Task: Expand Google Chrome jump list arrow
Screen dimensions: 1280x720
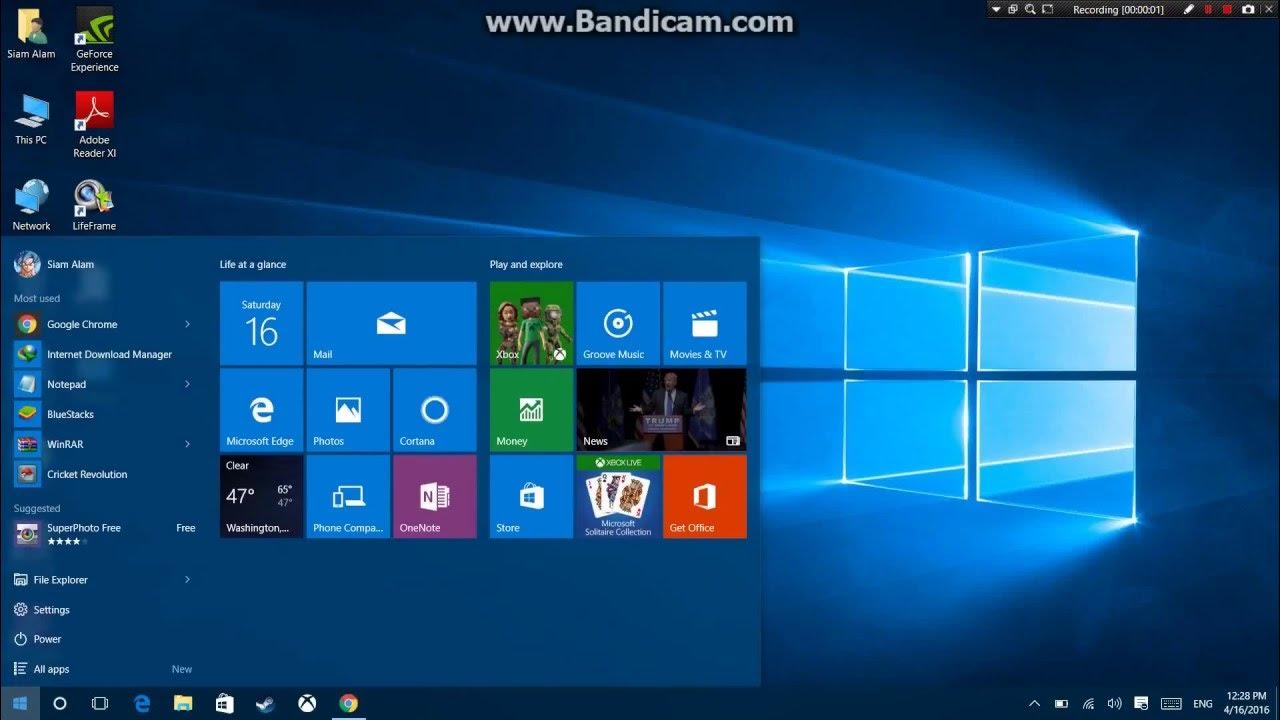Action: pyautogui.click(x=187, y=324)
